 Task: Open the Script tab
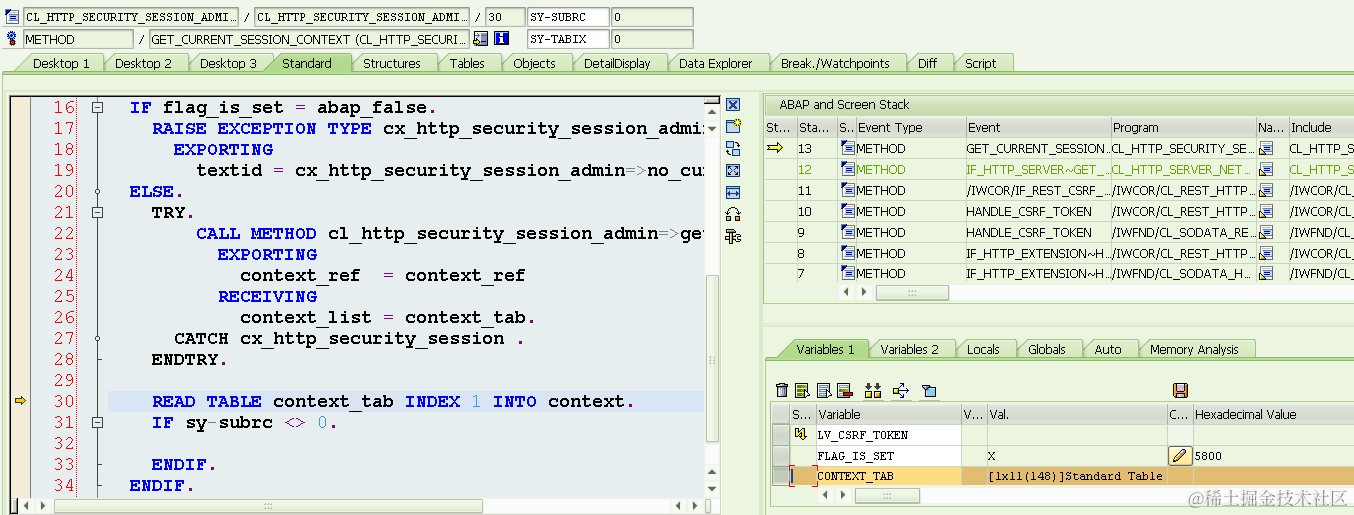pyautogui.click(x=980, y=63)
